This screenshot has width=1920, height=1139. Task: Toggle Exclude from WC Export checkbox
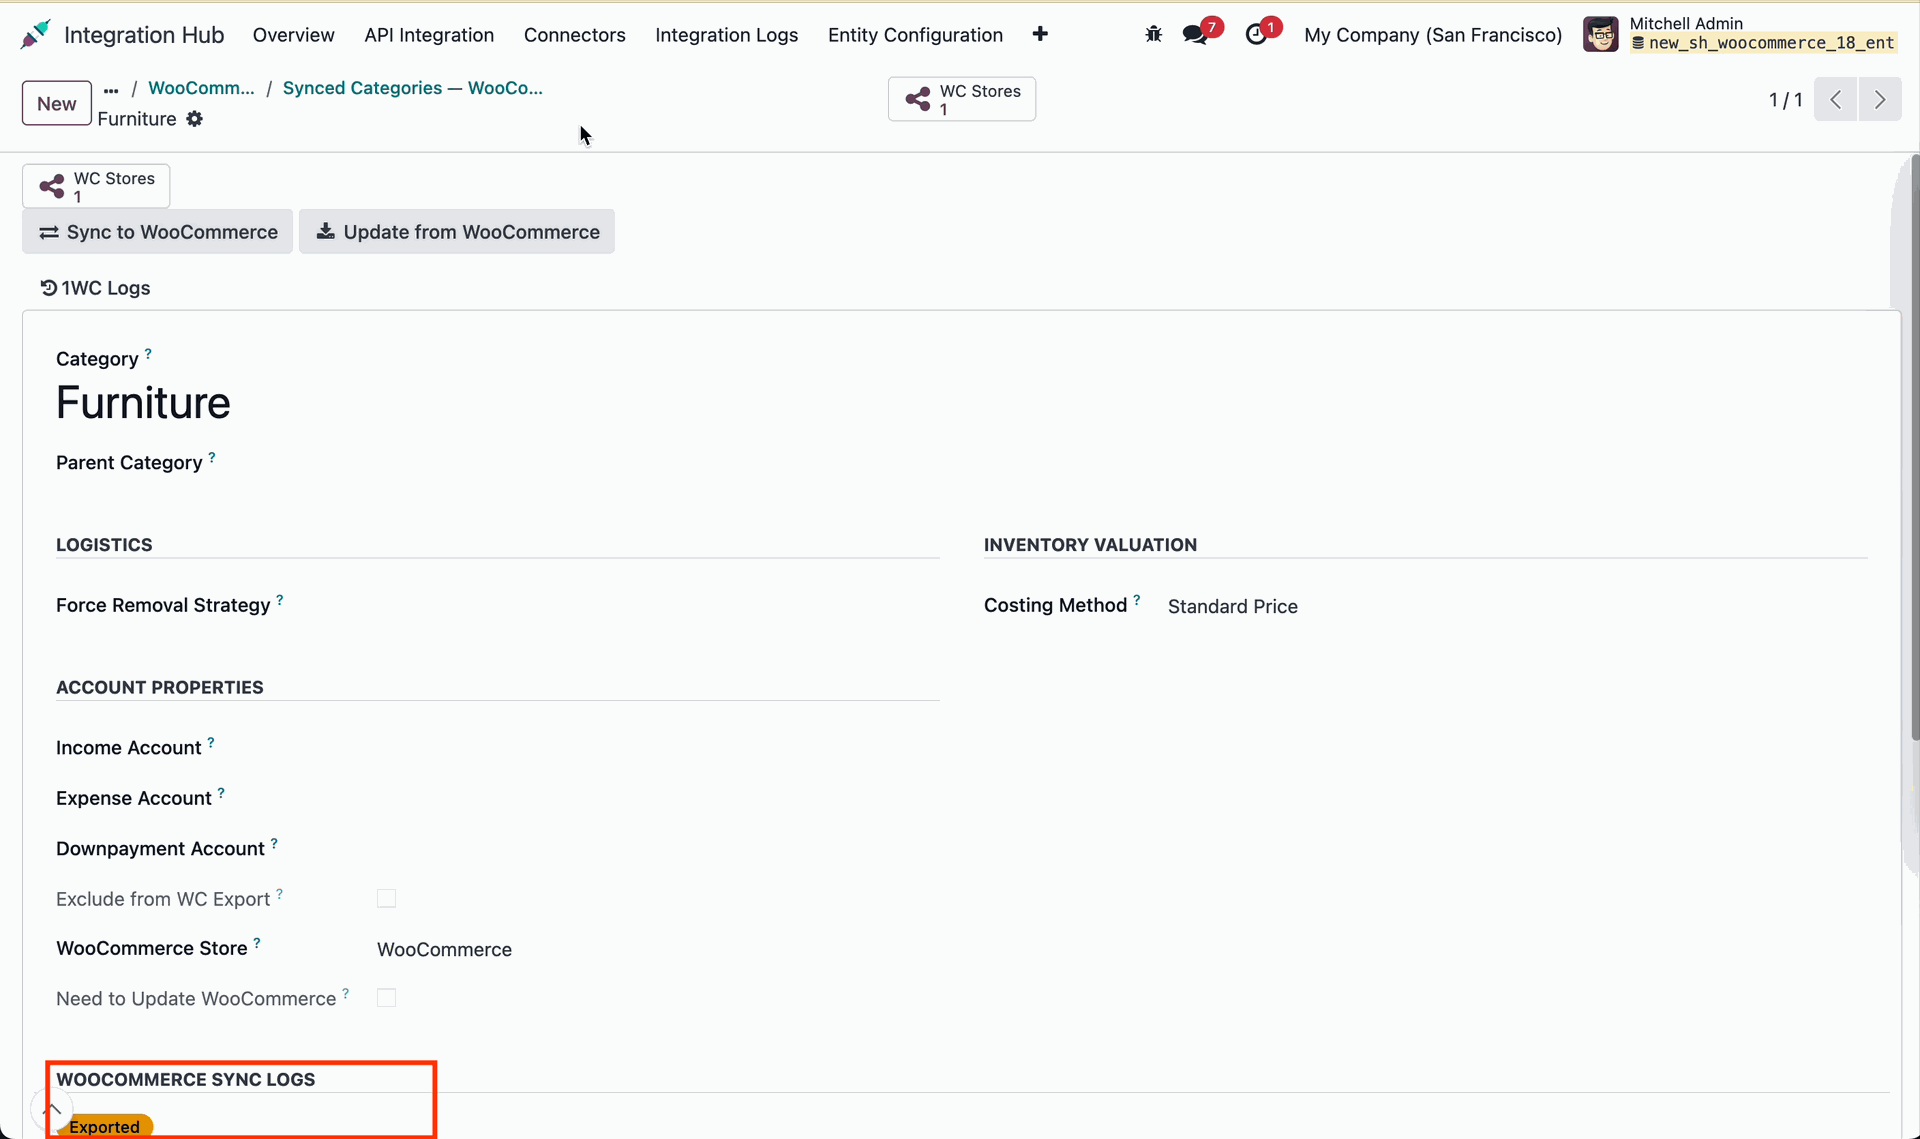click(386, 898)
